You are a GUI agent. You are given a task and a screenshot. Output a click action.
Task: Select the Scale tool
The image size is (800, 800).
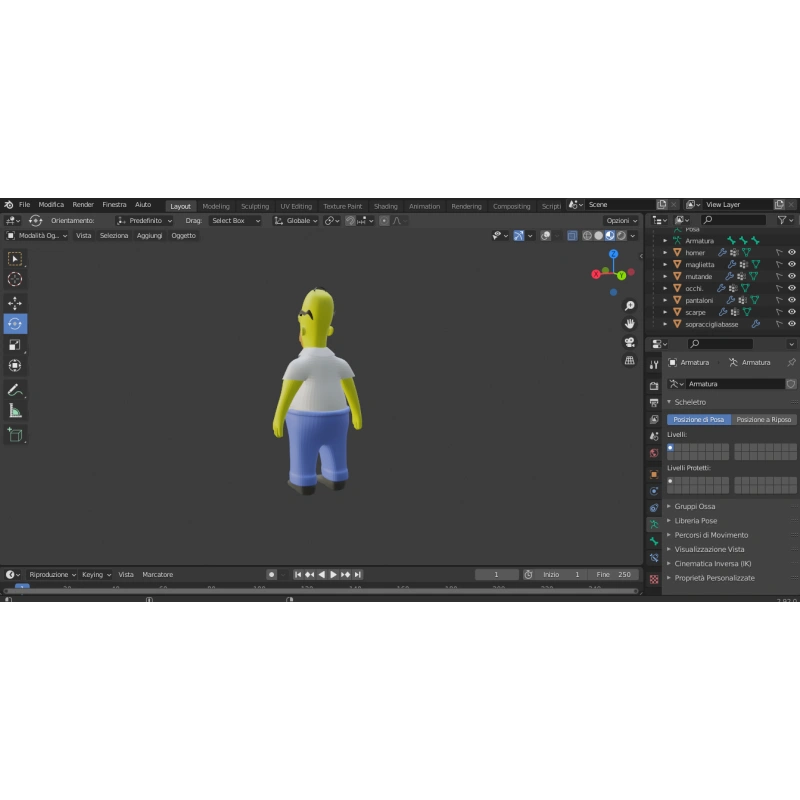click(x=15, y=345)
